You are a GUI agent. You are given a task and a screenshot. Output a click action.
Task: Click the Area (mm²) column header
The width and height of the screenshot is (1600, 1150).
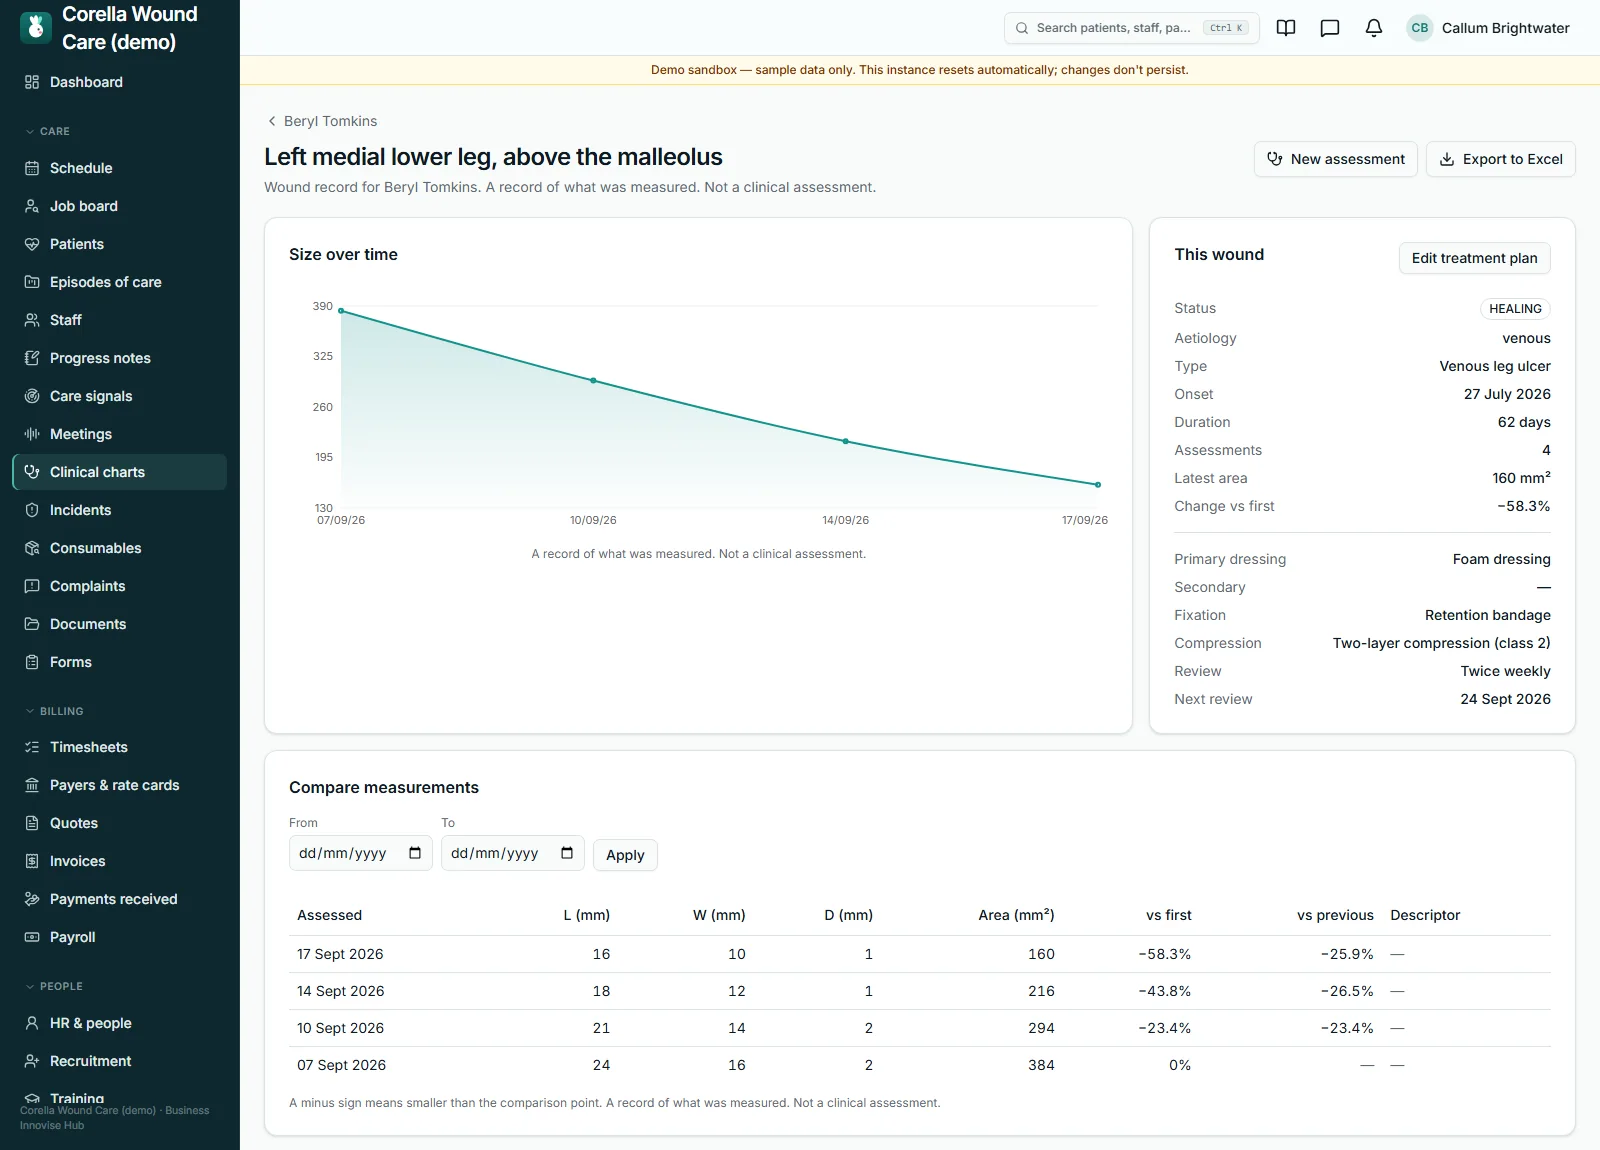click(x=1016, y=915)
